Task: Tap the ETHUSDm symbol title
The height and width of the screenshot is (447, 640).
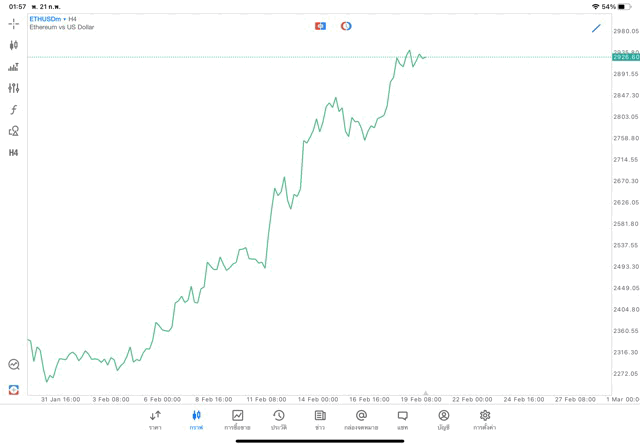Action: pos(45,19)
